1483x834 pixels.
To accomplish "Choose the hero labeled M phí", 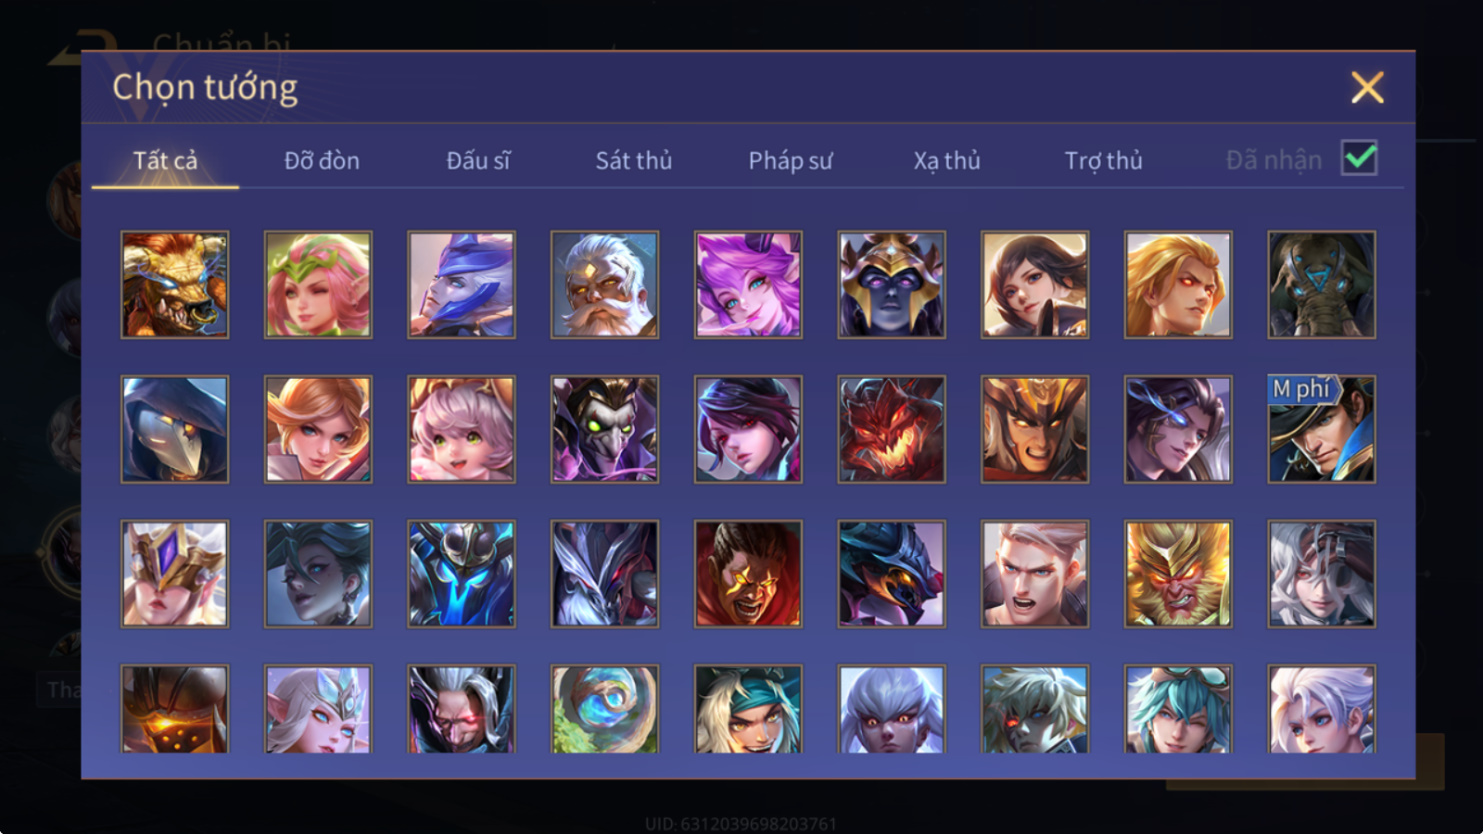I will pyautogui.click(x=1322, y=430).
